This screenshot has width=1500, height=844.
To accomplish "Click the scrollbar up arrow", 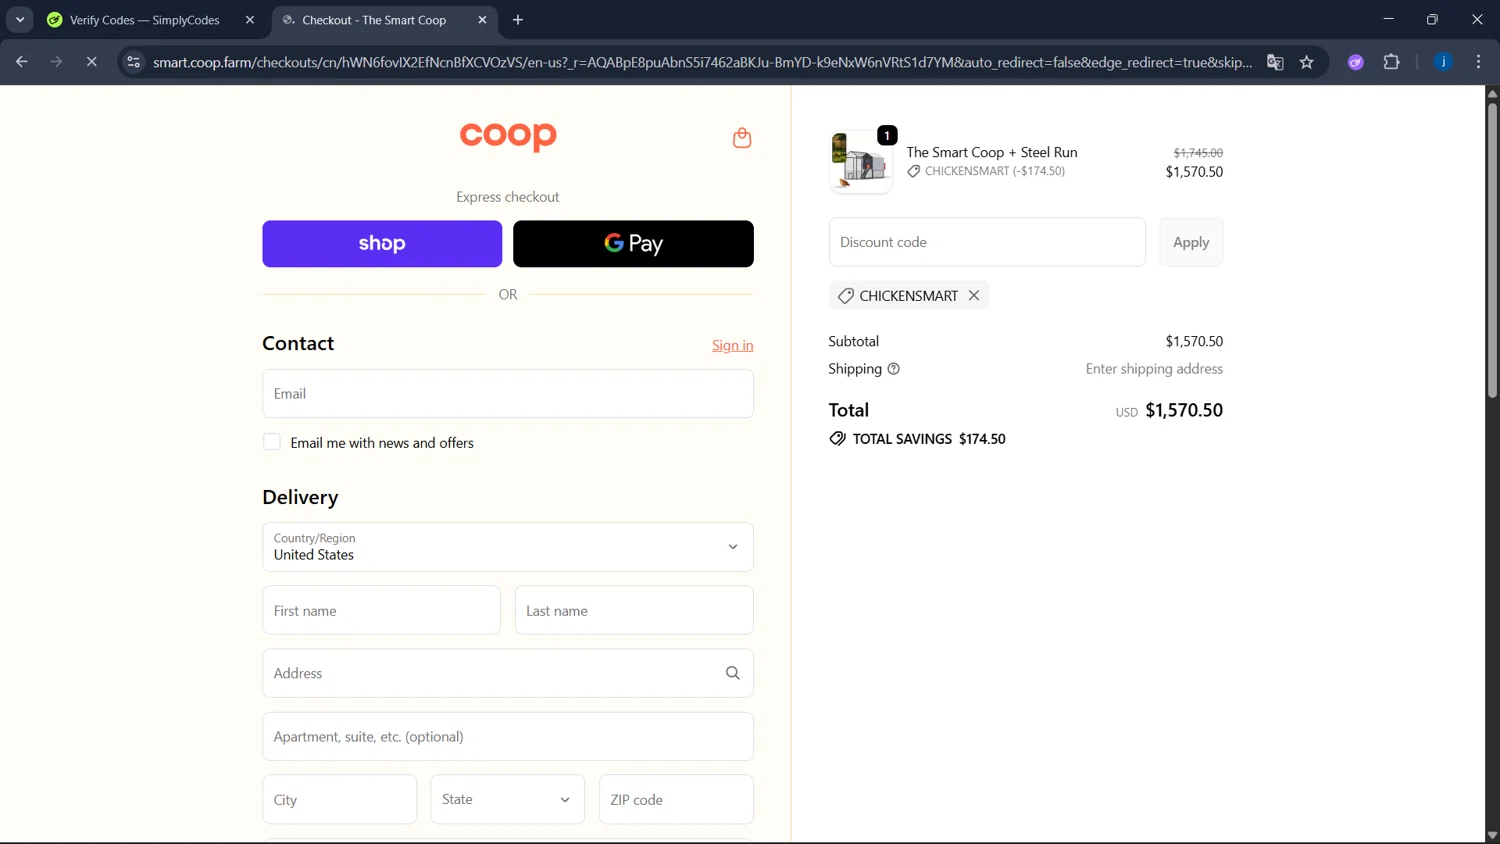I will pyautogui.click(x=1492, y=93).
